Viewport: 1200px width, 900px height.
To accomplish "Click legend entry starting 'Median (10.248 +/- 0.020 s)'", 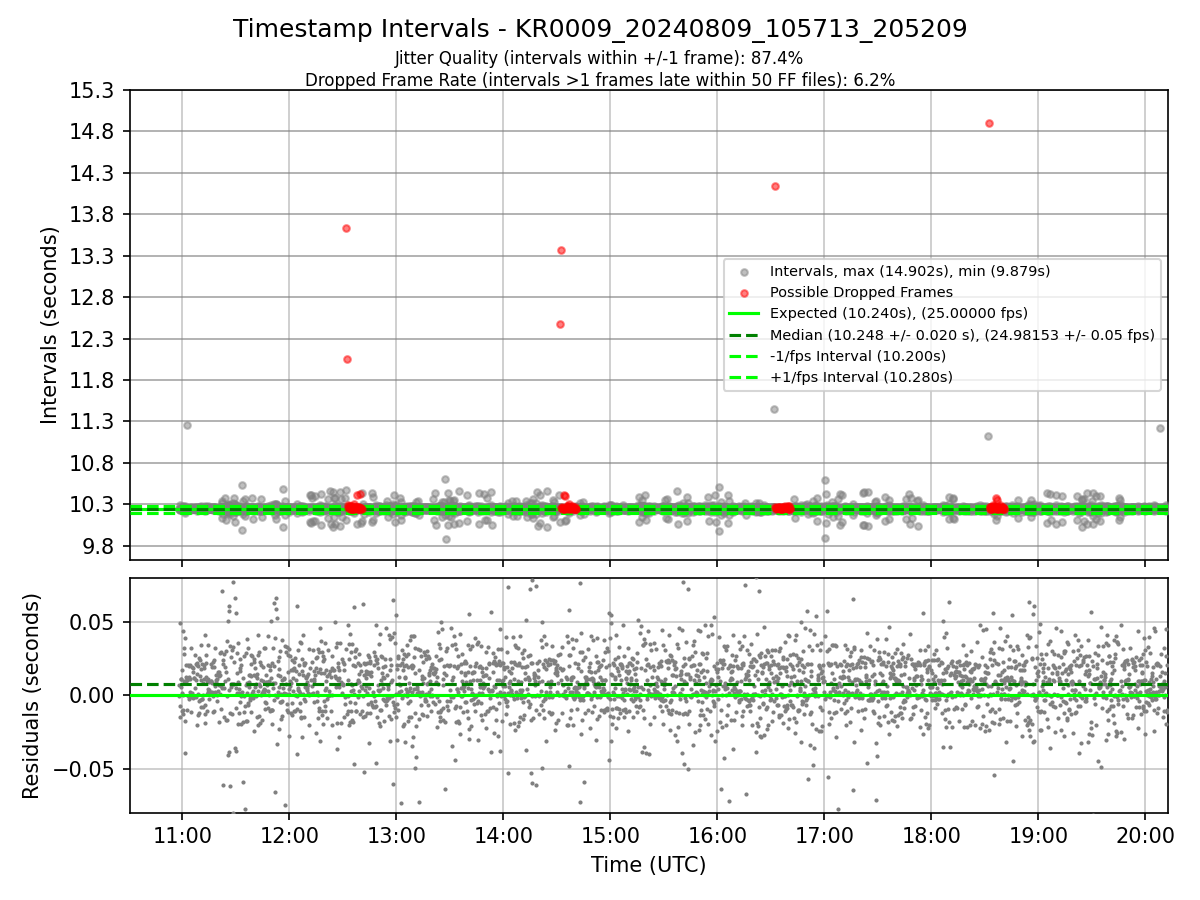I will pyautogui.click(x=962, y=335).
